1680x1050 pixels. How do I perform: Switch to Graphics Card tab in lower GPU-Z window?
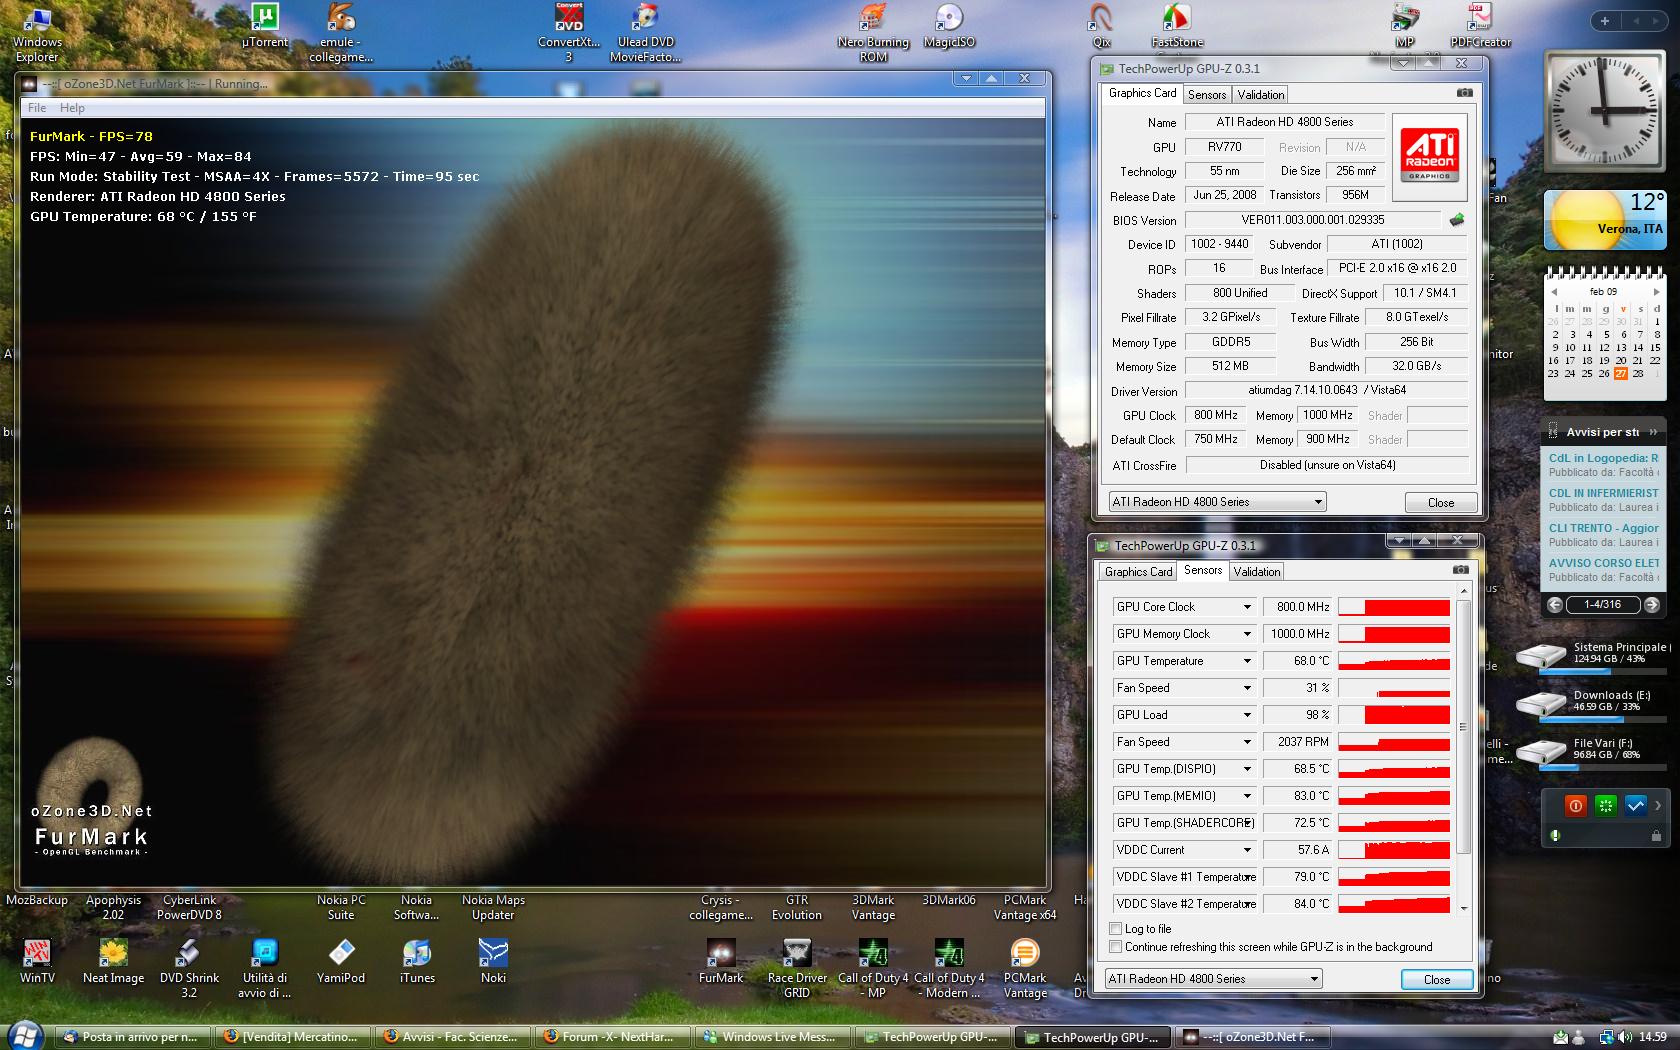pos(1138,572)
